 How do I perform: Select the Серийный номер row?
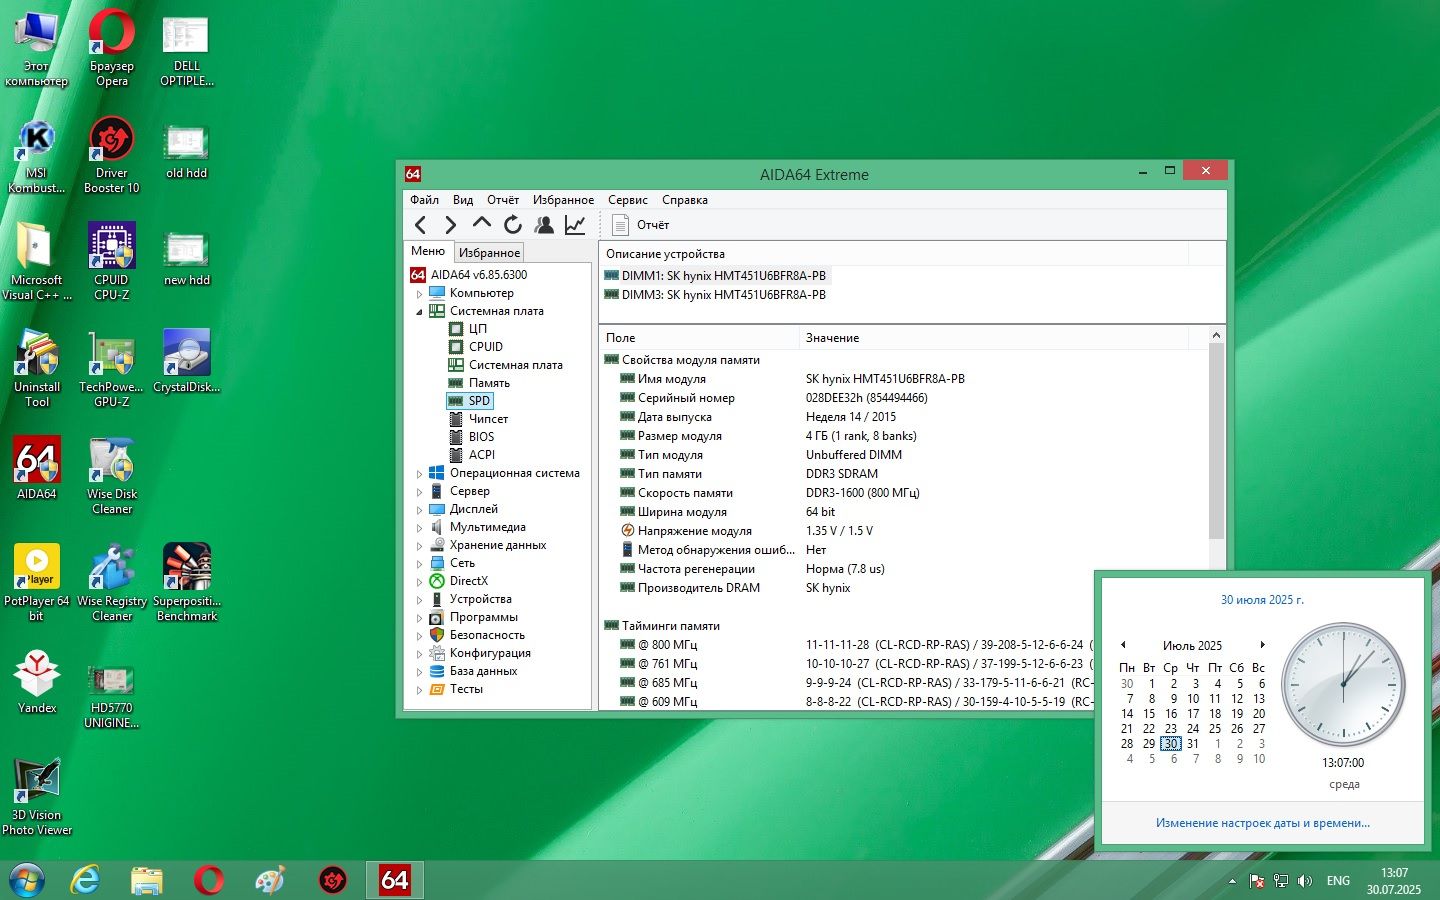point(904,398)
